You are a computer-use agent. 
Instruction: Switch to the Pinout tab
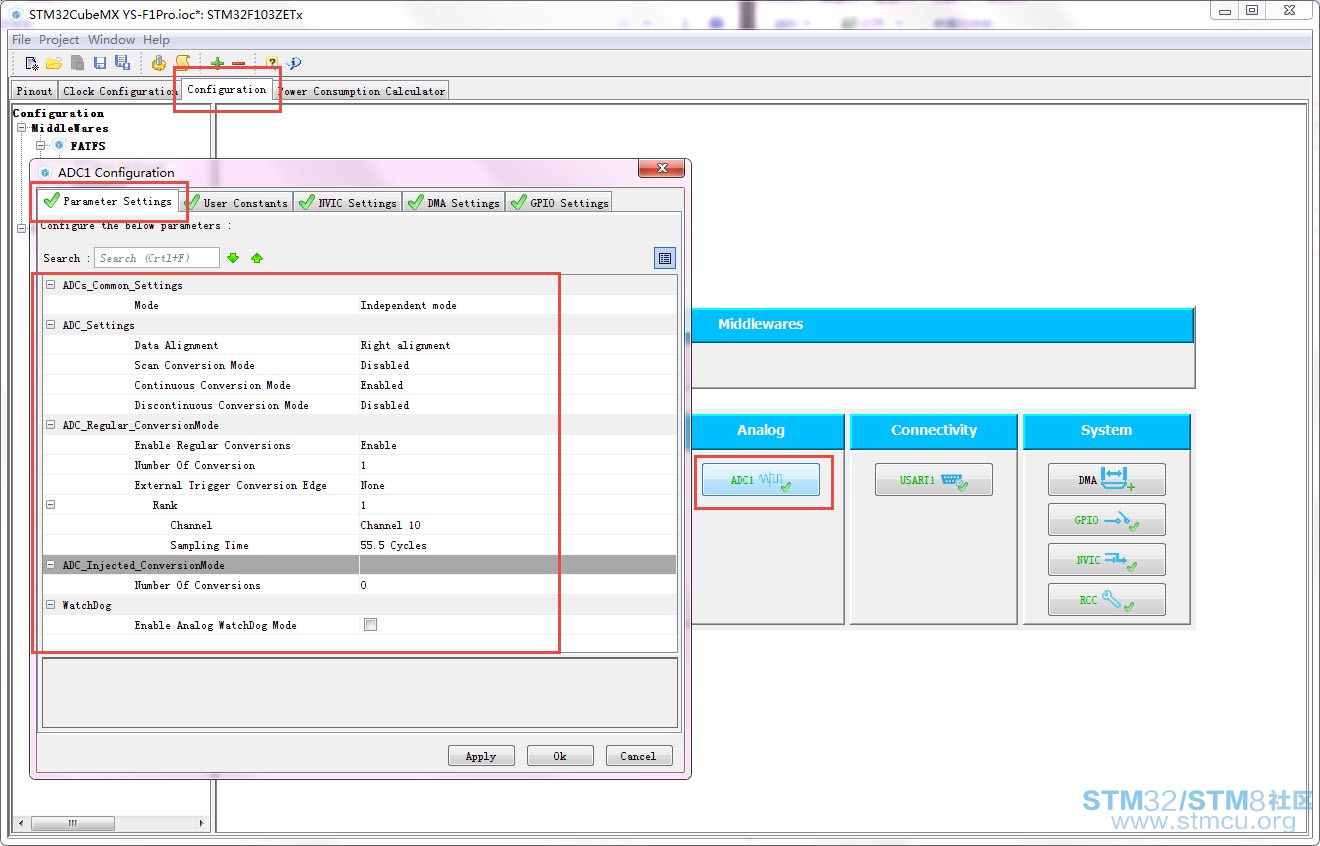pyautogui.click(x=34, y=90)
